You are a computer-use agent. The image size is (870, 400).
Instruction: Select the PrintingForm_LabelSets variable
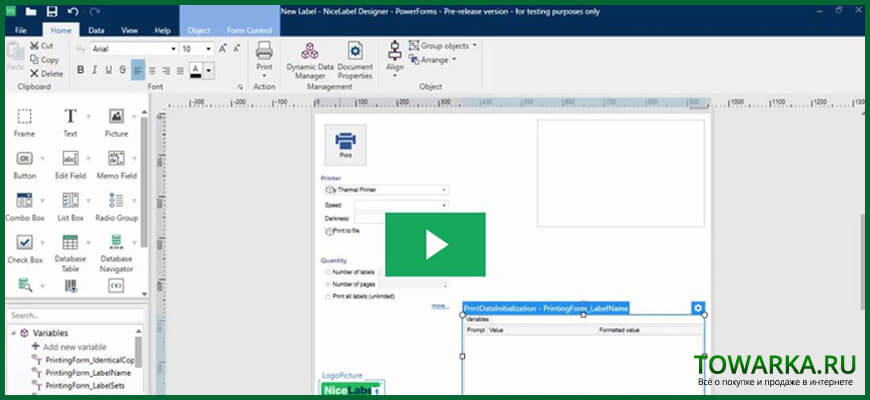(x=84, y=385)
